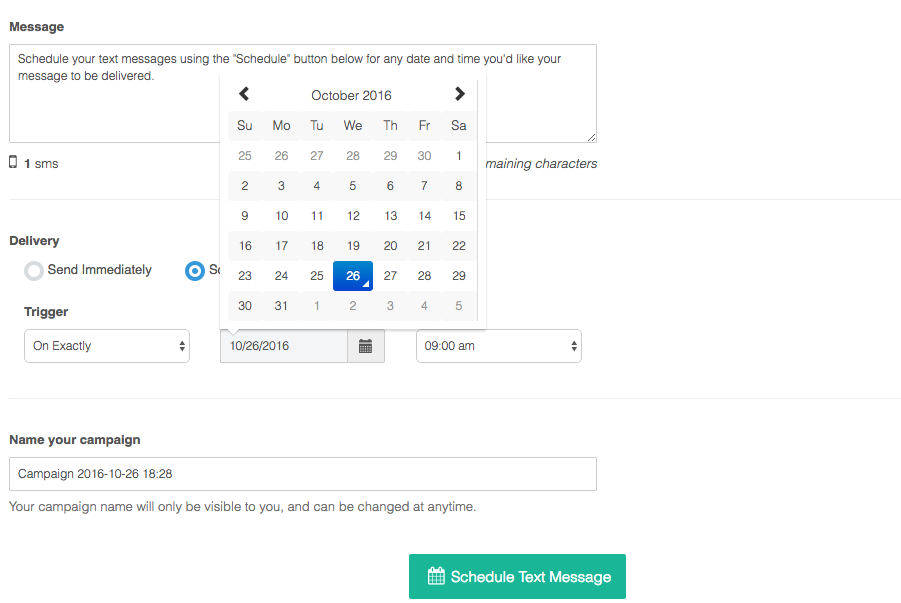
Task: Pick October 21 in the calendar
Action: click(x=424, y=246)
